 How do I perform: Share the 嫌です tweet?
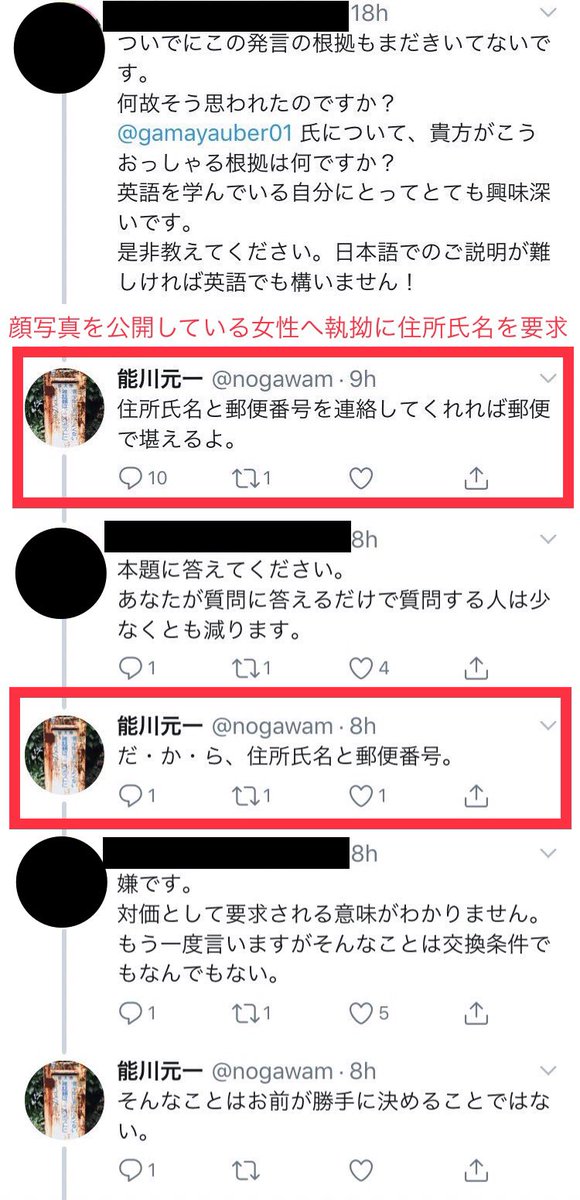coord(476,1014)
